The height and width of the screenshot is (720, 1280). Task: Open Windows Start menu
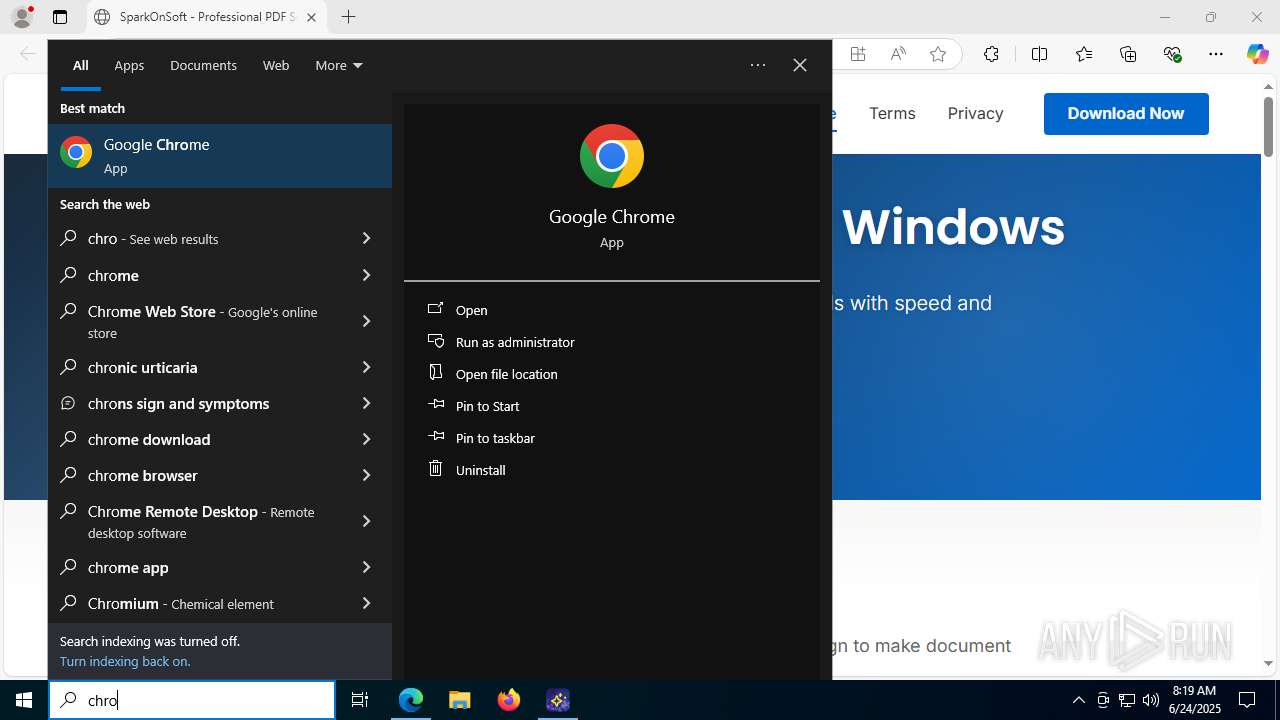[24, 700]
